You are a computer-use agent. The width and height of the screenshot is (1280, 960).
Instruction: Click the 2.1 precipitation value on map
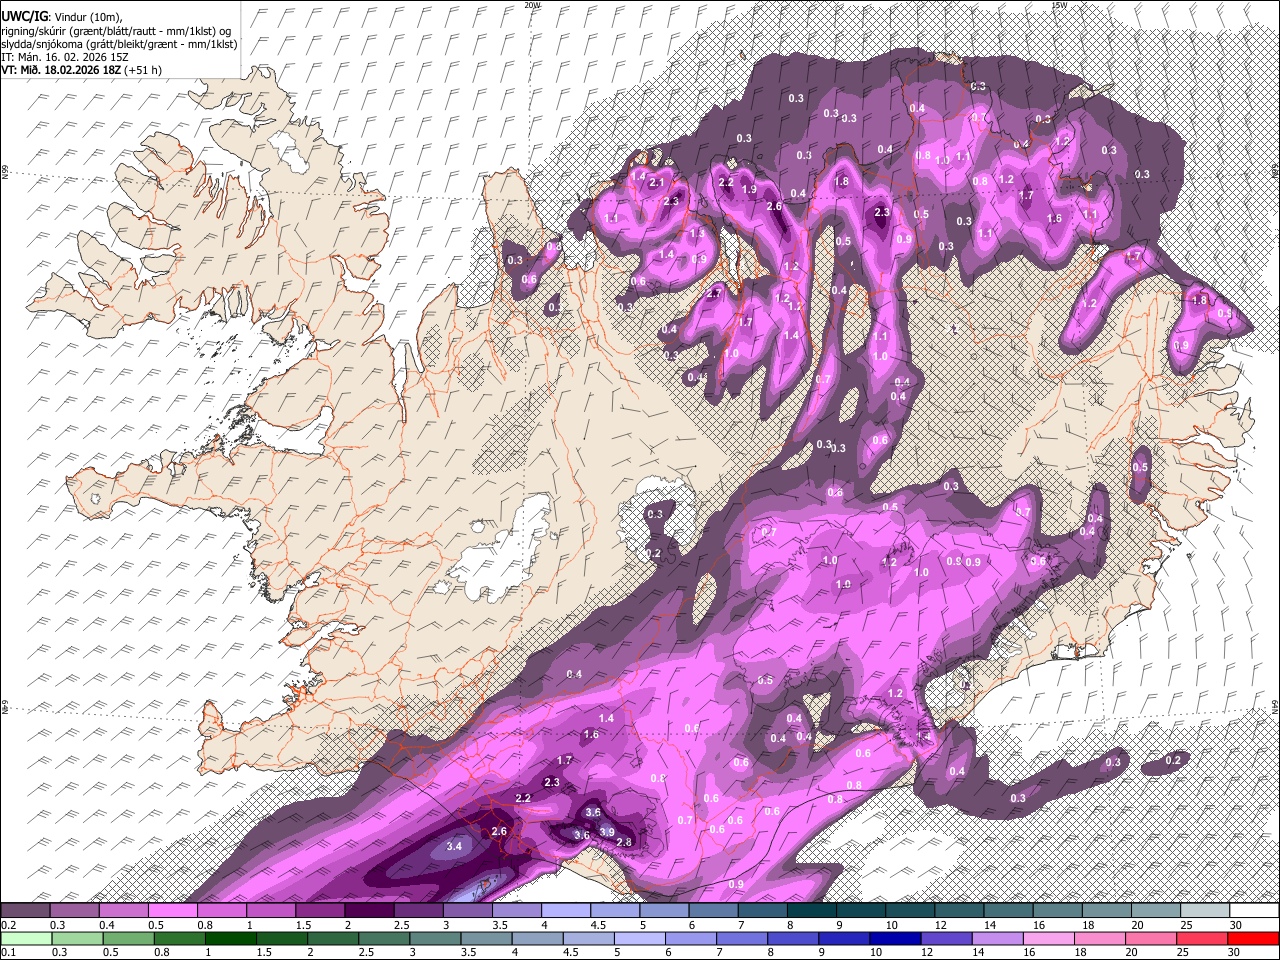click(x=657, y=183)
